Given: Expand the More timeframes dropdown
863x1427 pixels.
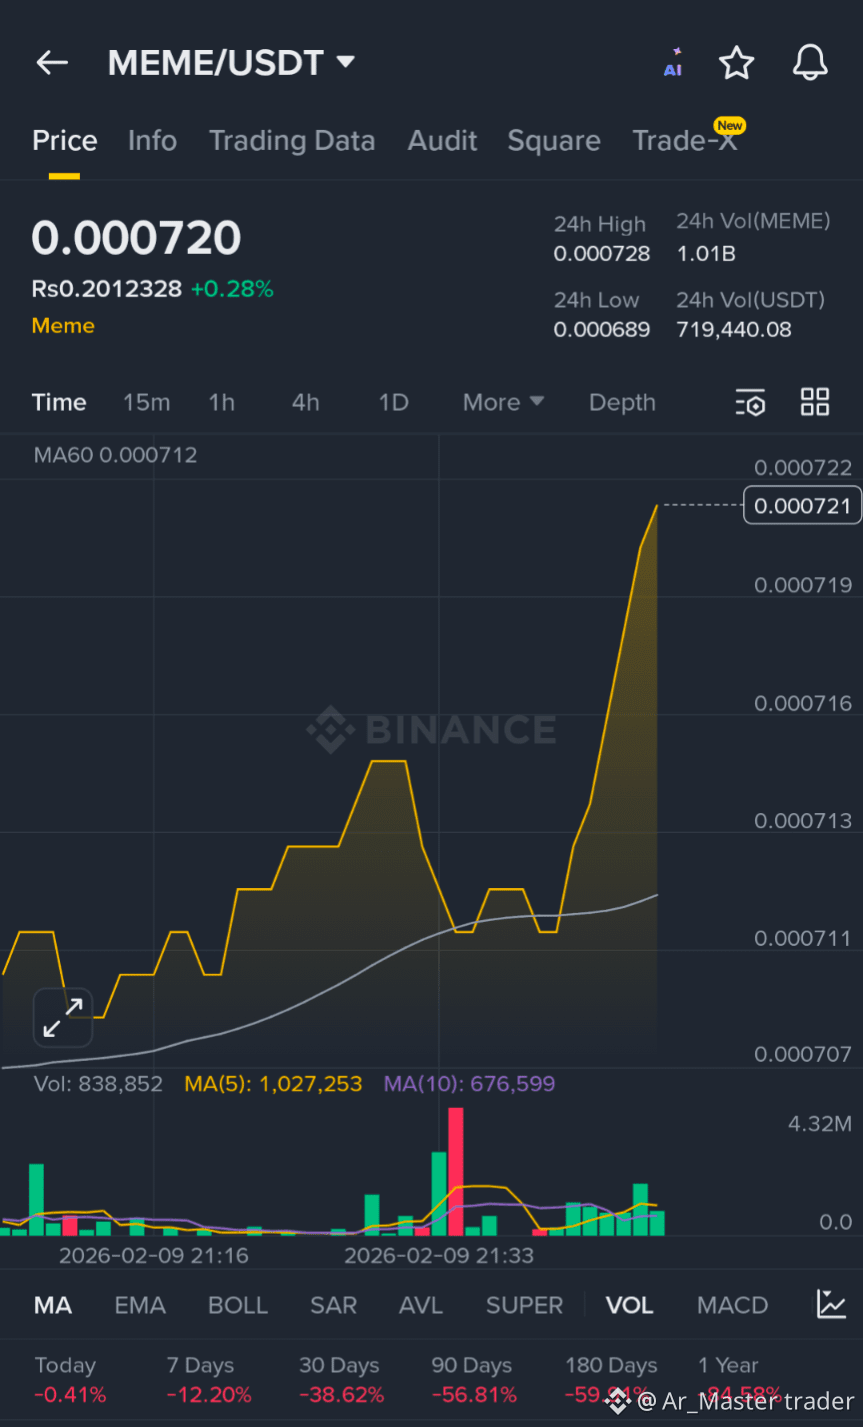Looking at the screenshot, I should 503,402.
